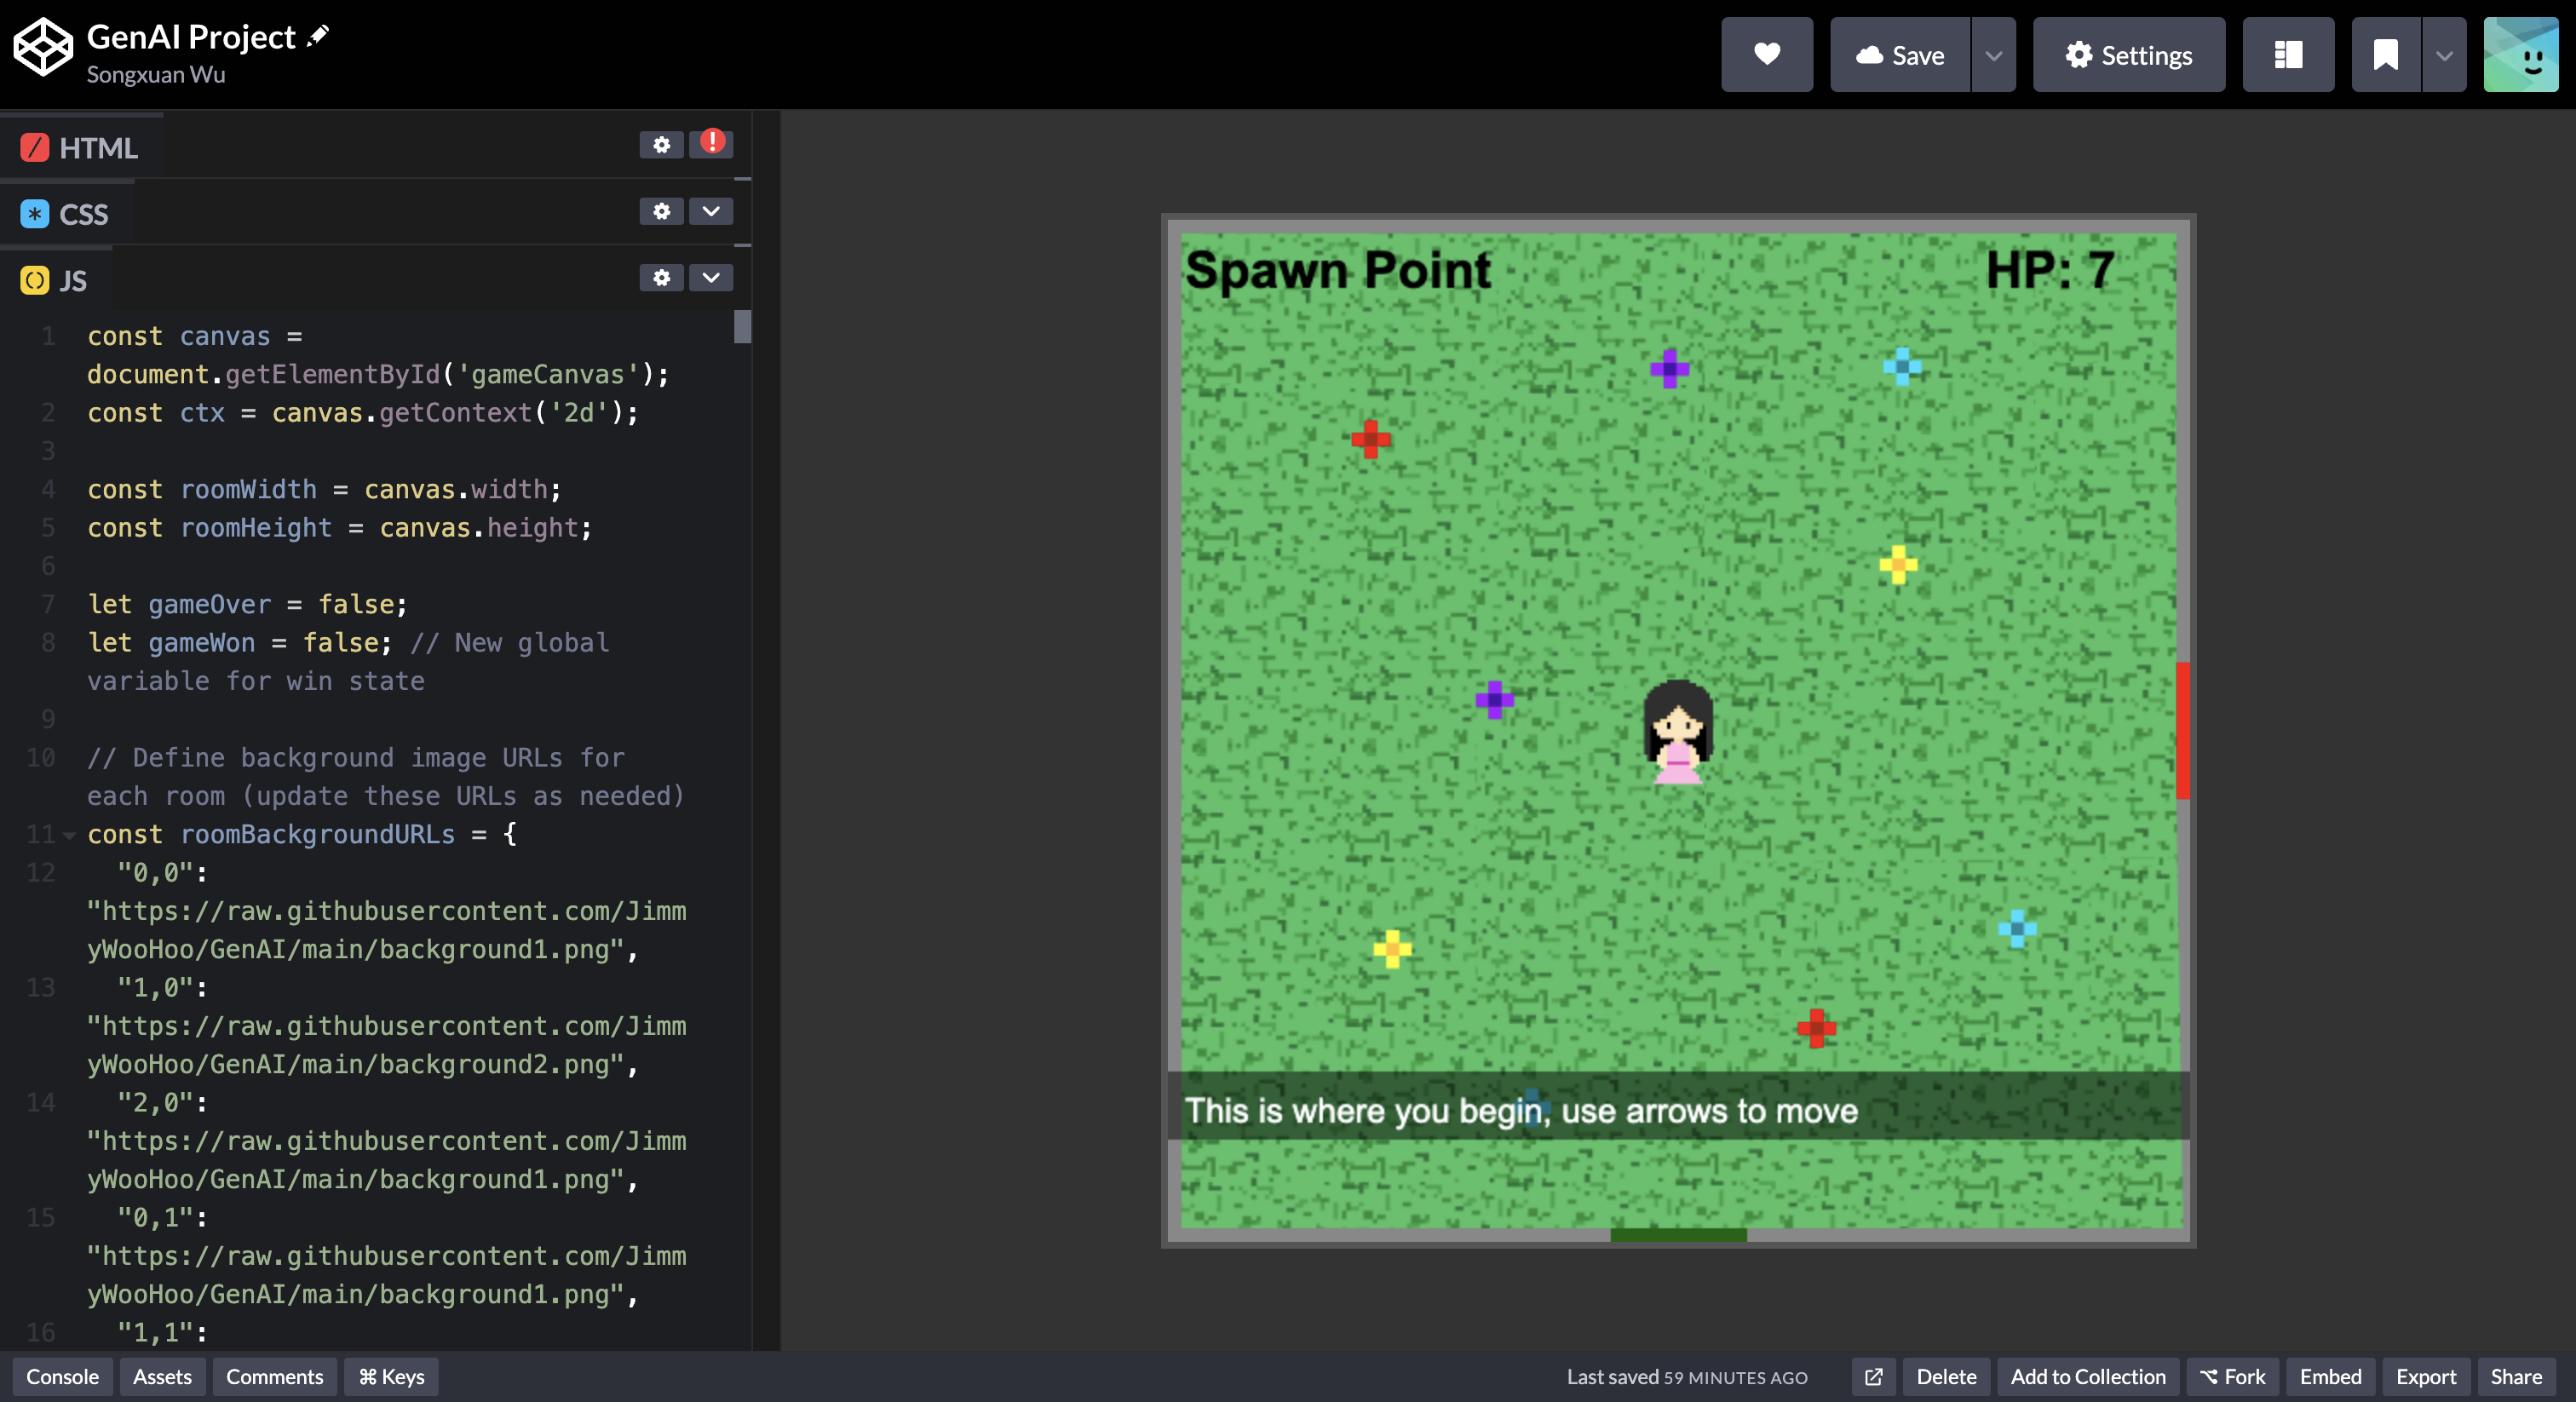Viewport: 2576px width, 1402px height.
Task: Expand the CSS panel chevron menu
Action: pos(711,211)
